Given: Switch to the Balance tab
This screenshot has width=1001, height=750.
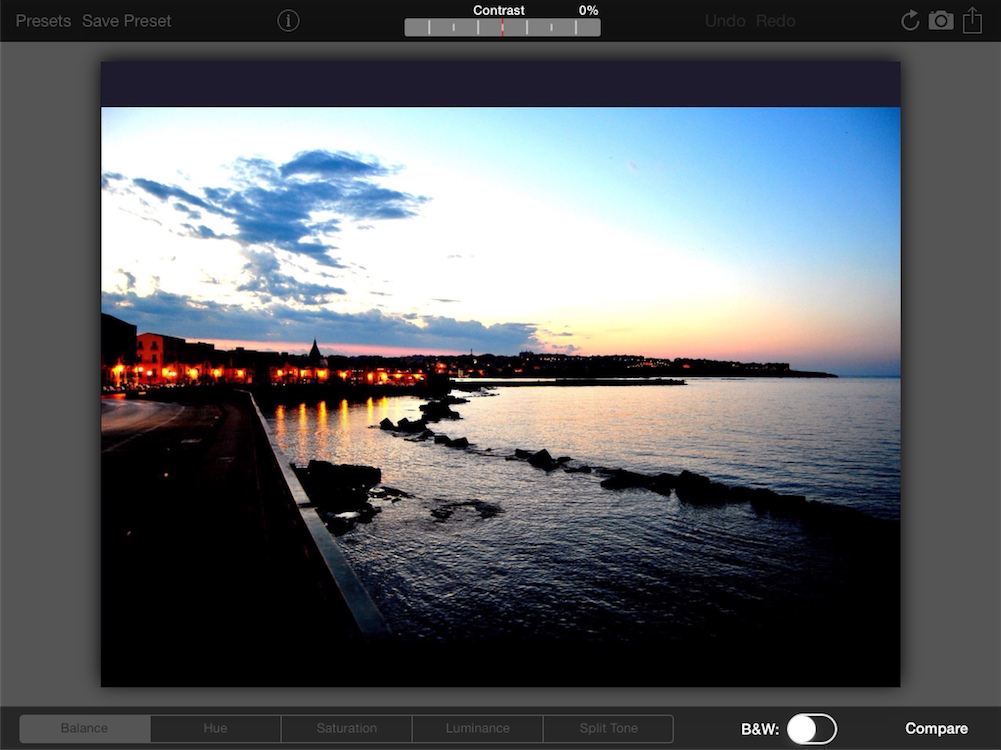Looking at the screenshot, I should 85,729.
